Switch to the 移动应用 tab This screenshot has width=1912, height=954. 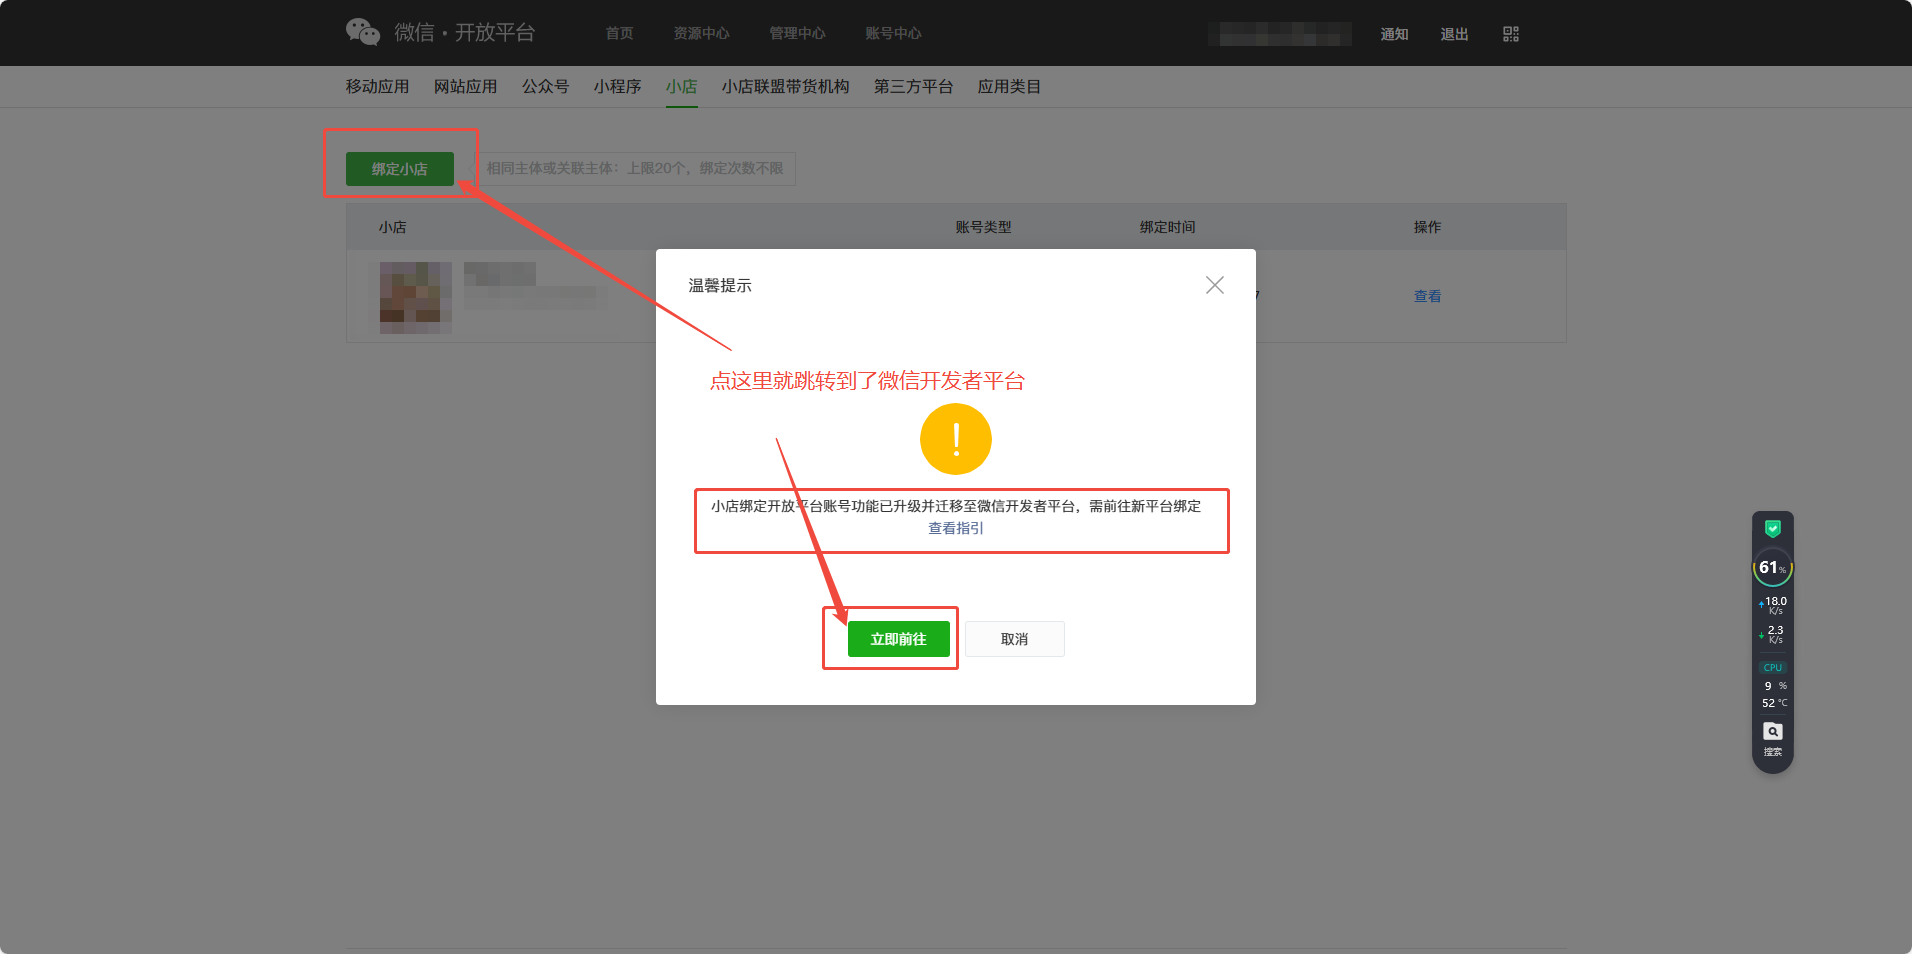(x=378, y=87)
